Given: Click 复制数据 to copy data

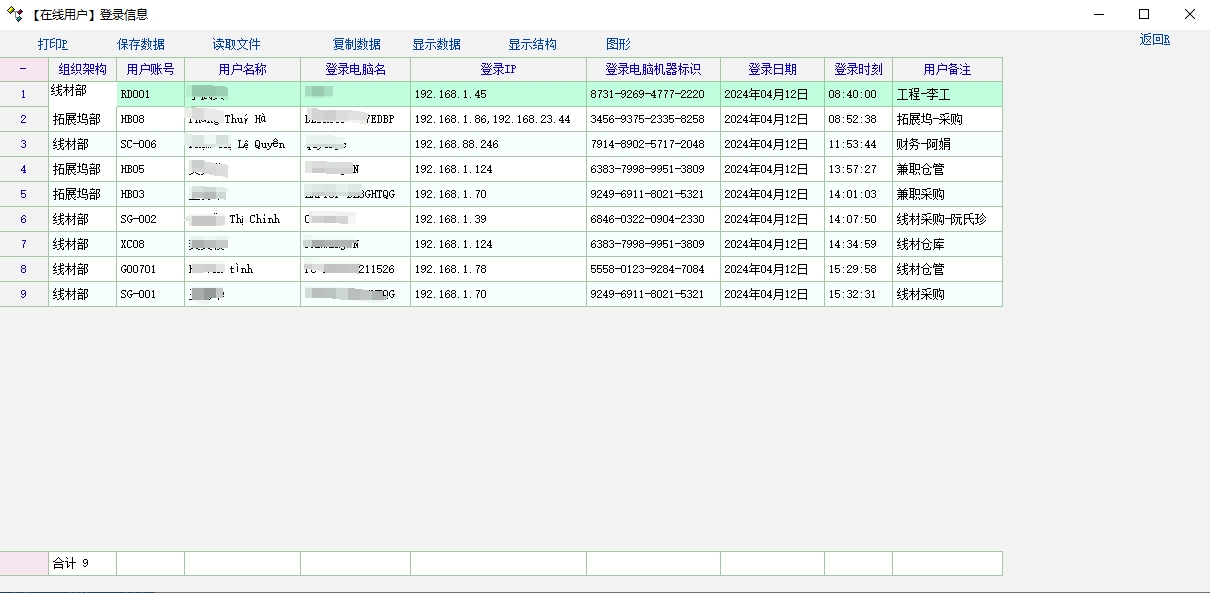Looking at the screenshot, I should click(357, 44).
